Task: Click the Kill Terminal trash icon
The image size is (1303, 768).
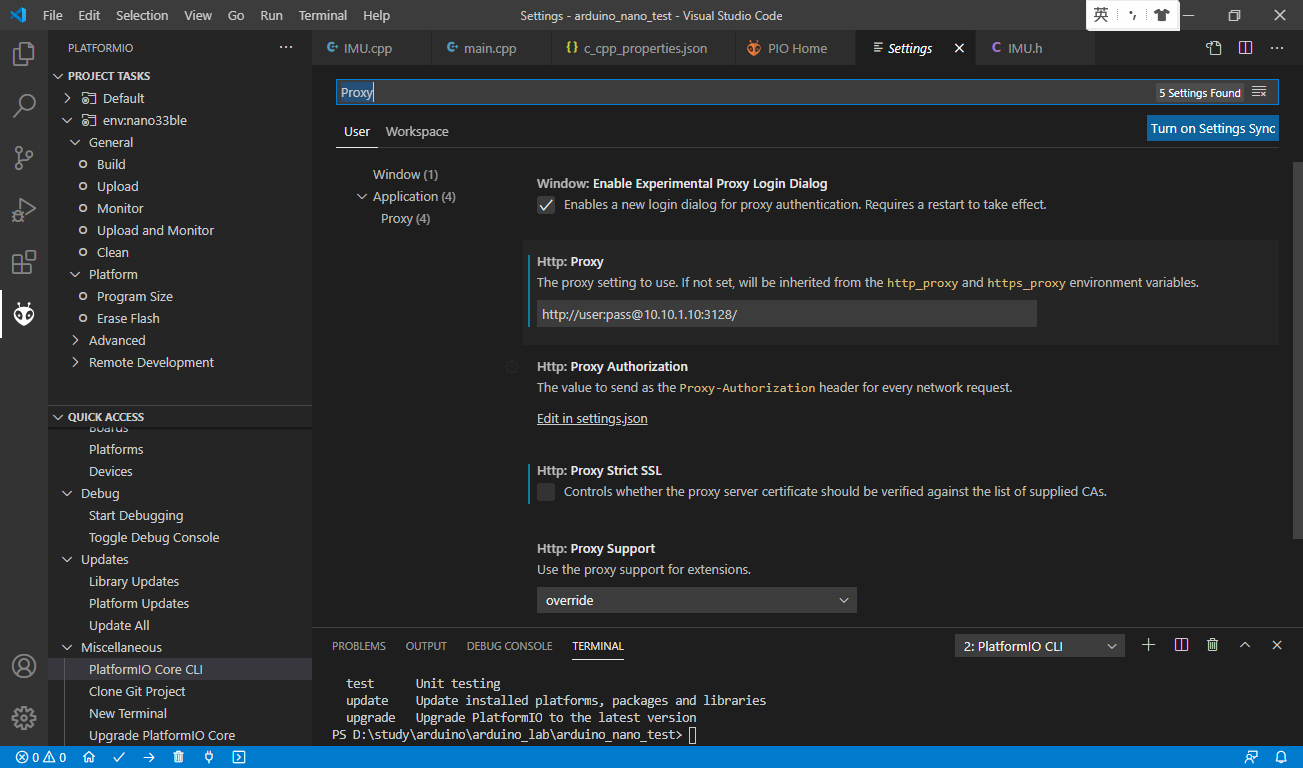Action: (1212, 645)
